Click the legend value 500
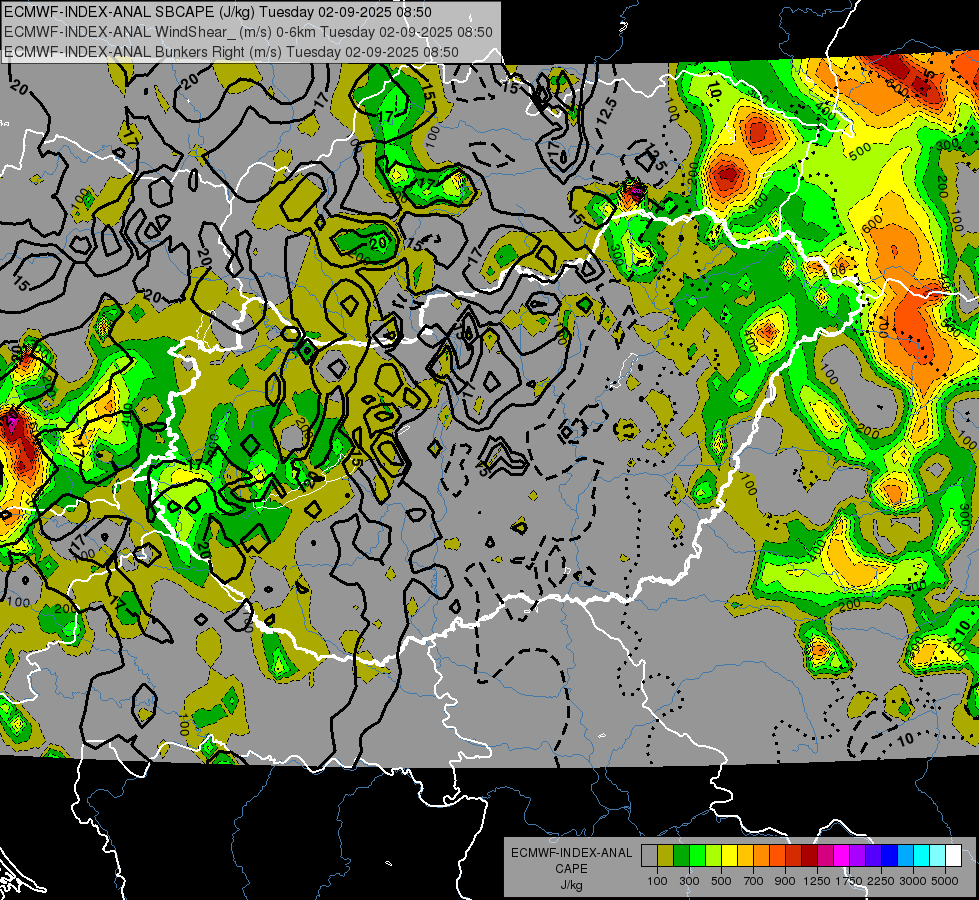The image size is (979, 900). (x=721, y=881)
